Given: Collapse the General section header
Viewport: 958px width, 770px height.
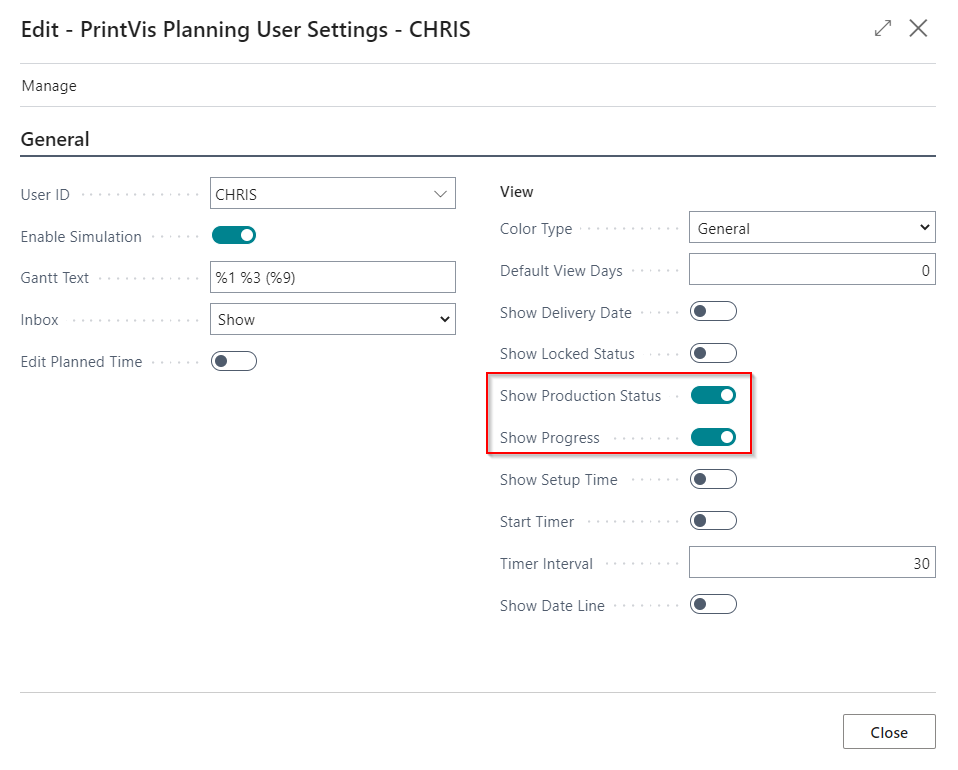Looking at the screenshot, I should coord(55,139).
